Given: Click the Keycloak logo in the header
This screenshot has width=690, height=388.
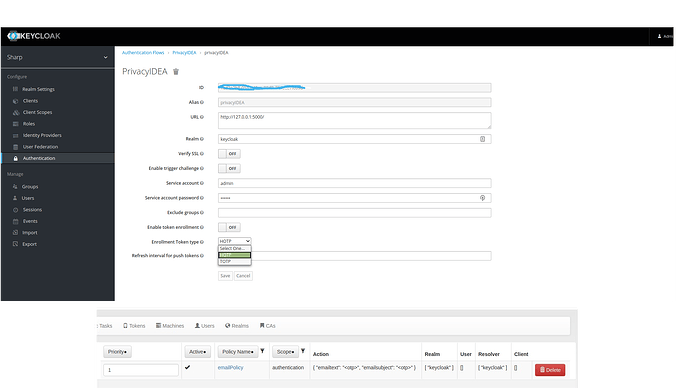Looking at the screenshot, I should coord(33,36).
